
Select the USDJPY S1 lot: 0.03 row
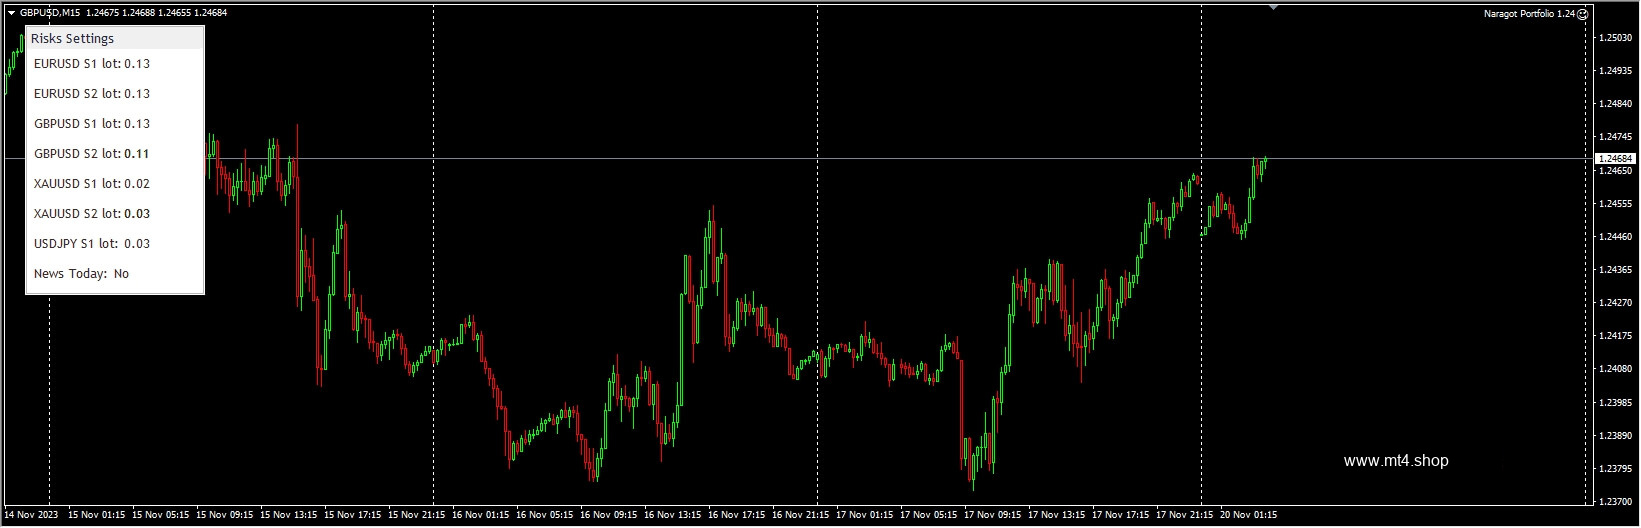click(x=115, y=244)
